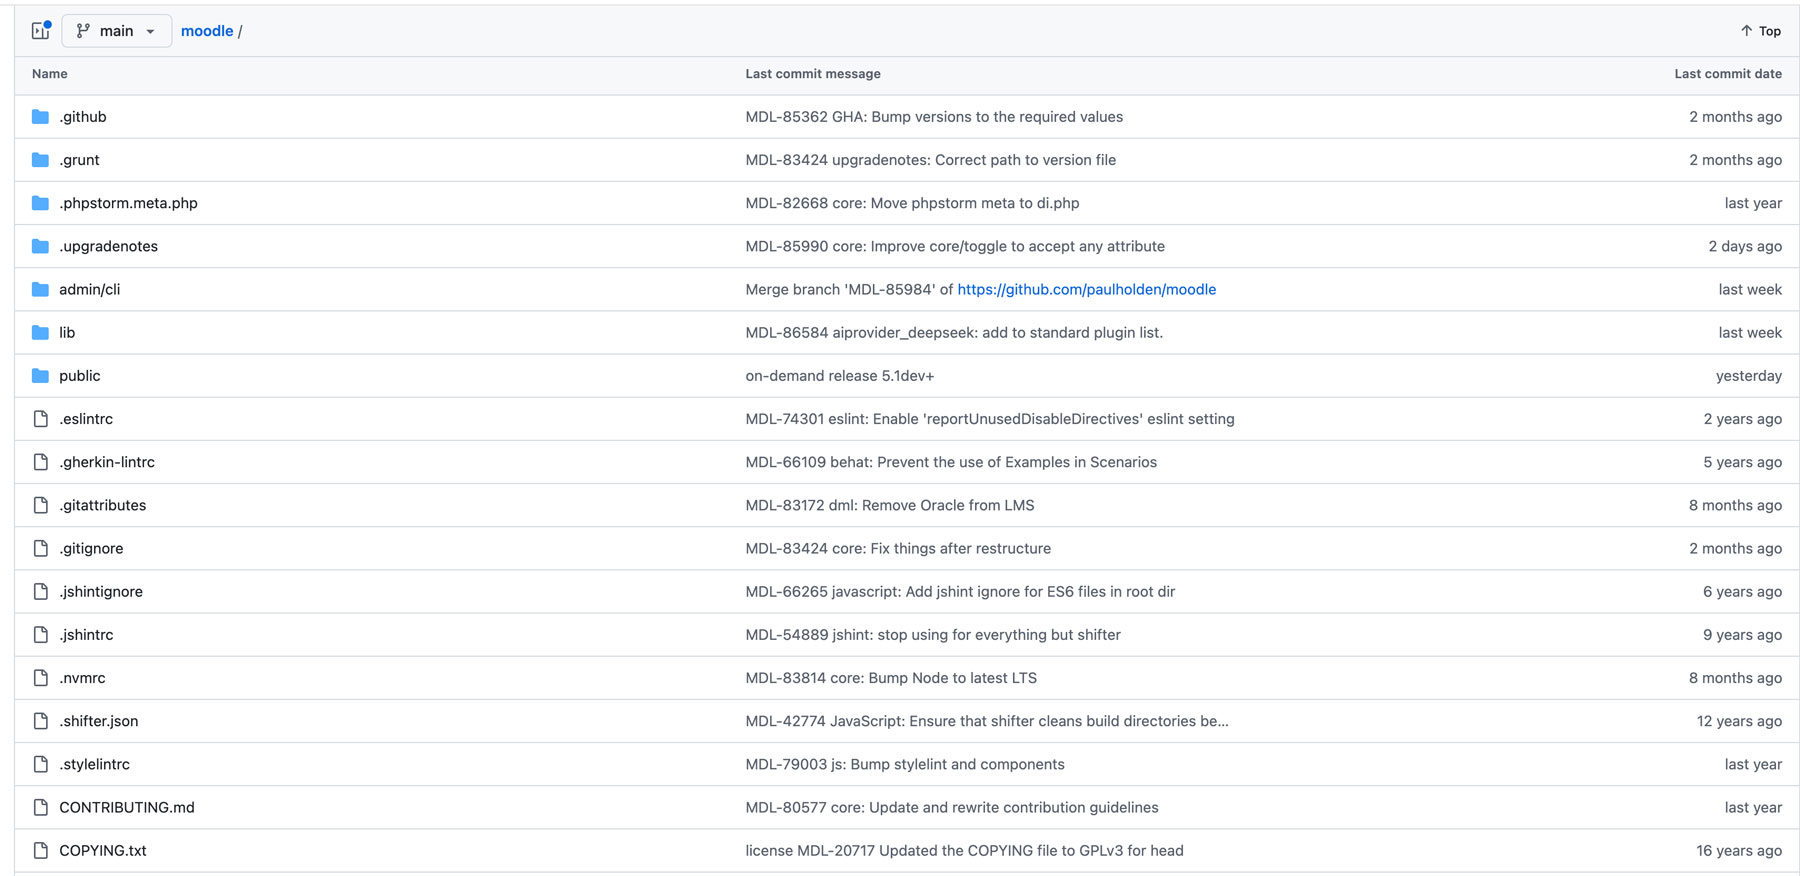The width and height of the screenshot is (1800, 876).
Task: Open the .gitattributes file
Action: point(102,505)
